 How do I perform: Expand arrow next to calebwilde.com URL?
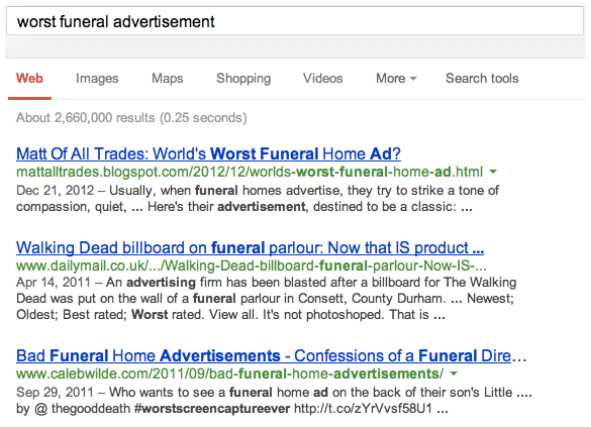[454, 374]
